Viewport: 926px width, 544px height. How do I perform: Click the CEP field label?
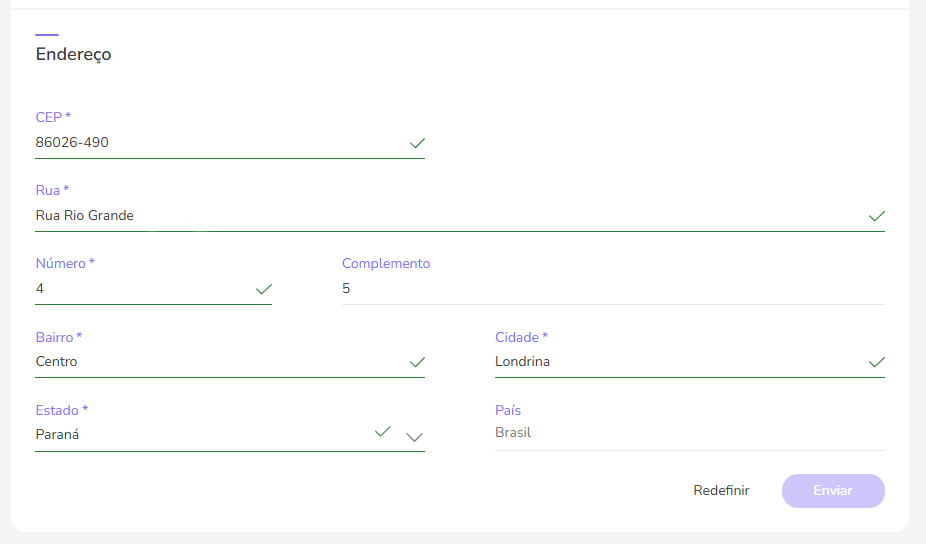53,118
